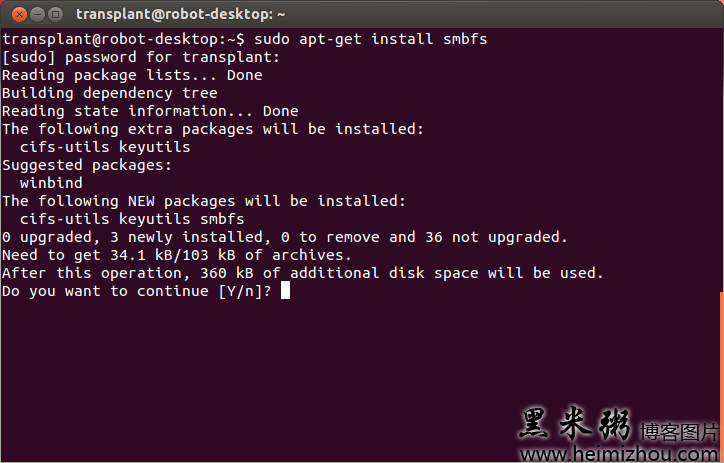Click the cifs-utils keyutils extra packages line

click(x=105, y=147)
